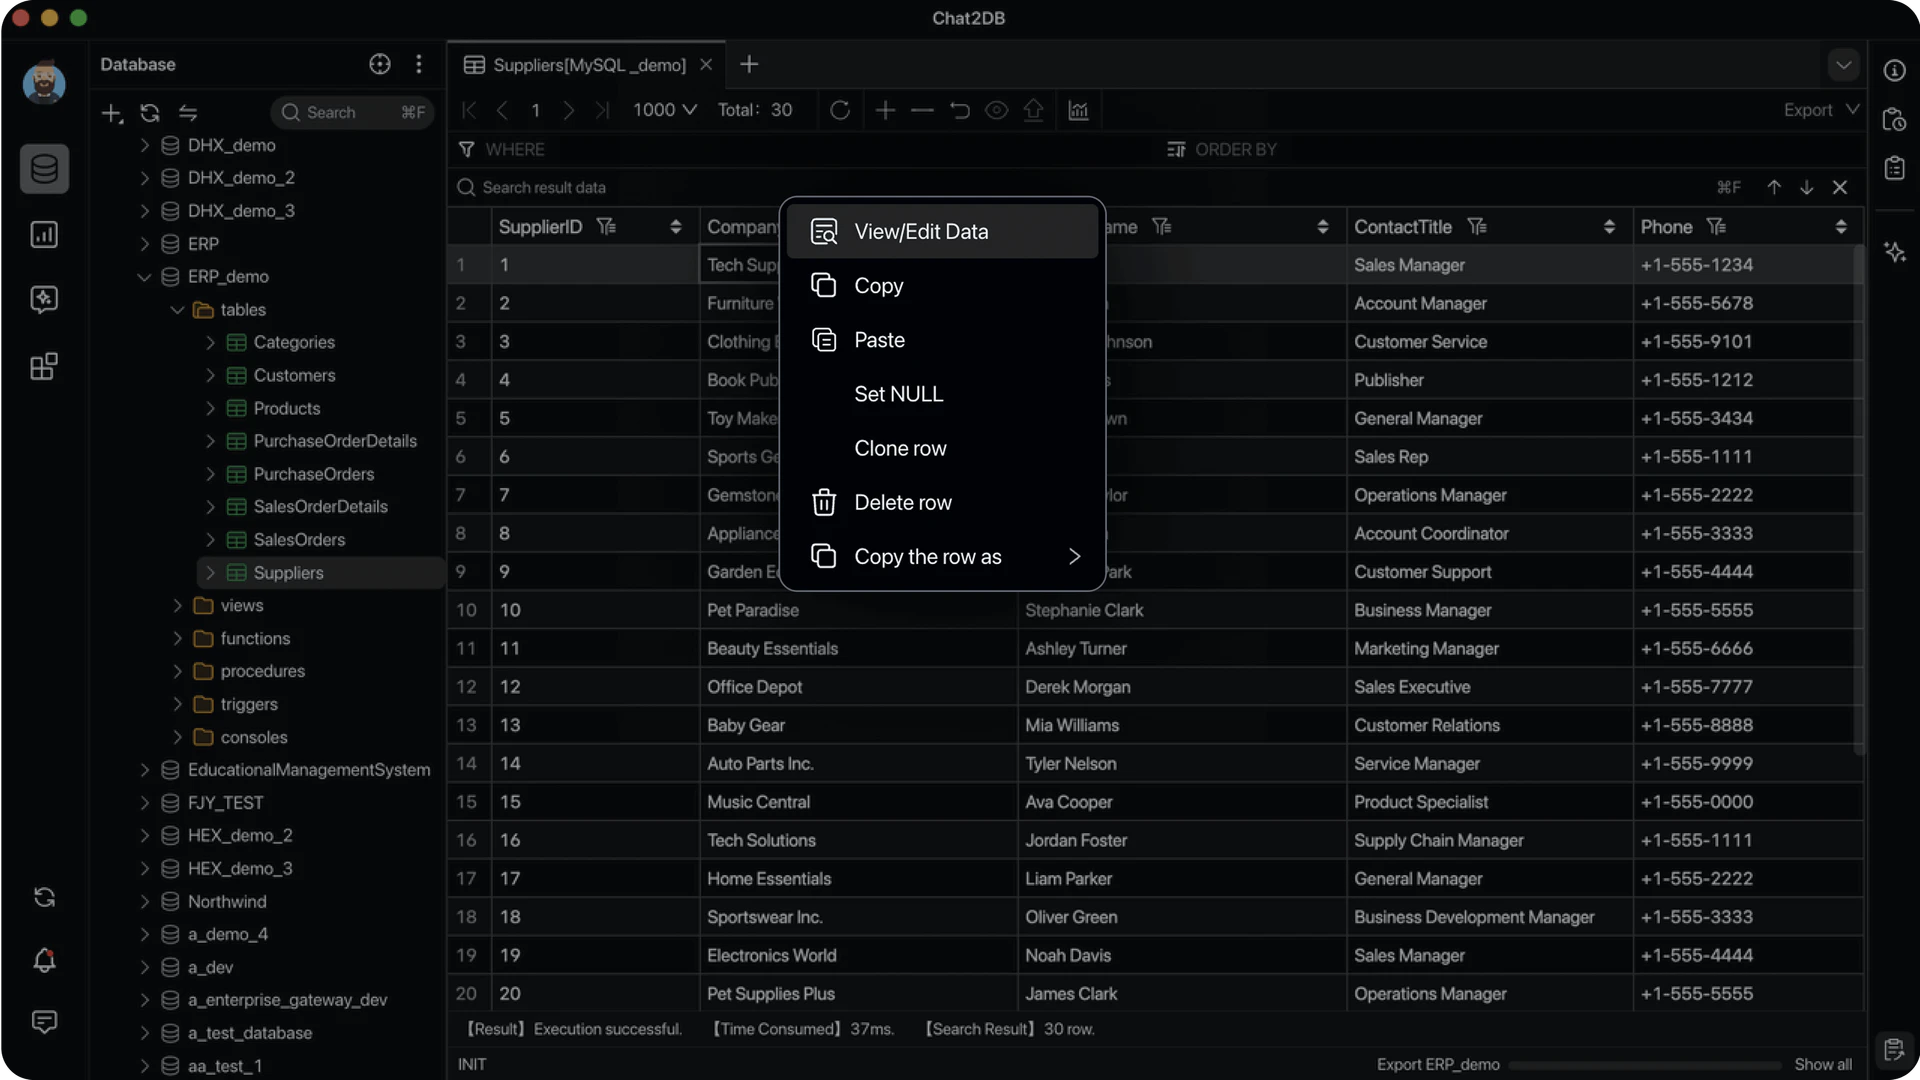Select Set NULL from the context menu
The height and width of the screenshot is (1080, 1920).
[x=898, y=393]
